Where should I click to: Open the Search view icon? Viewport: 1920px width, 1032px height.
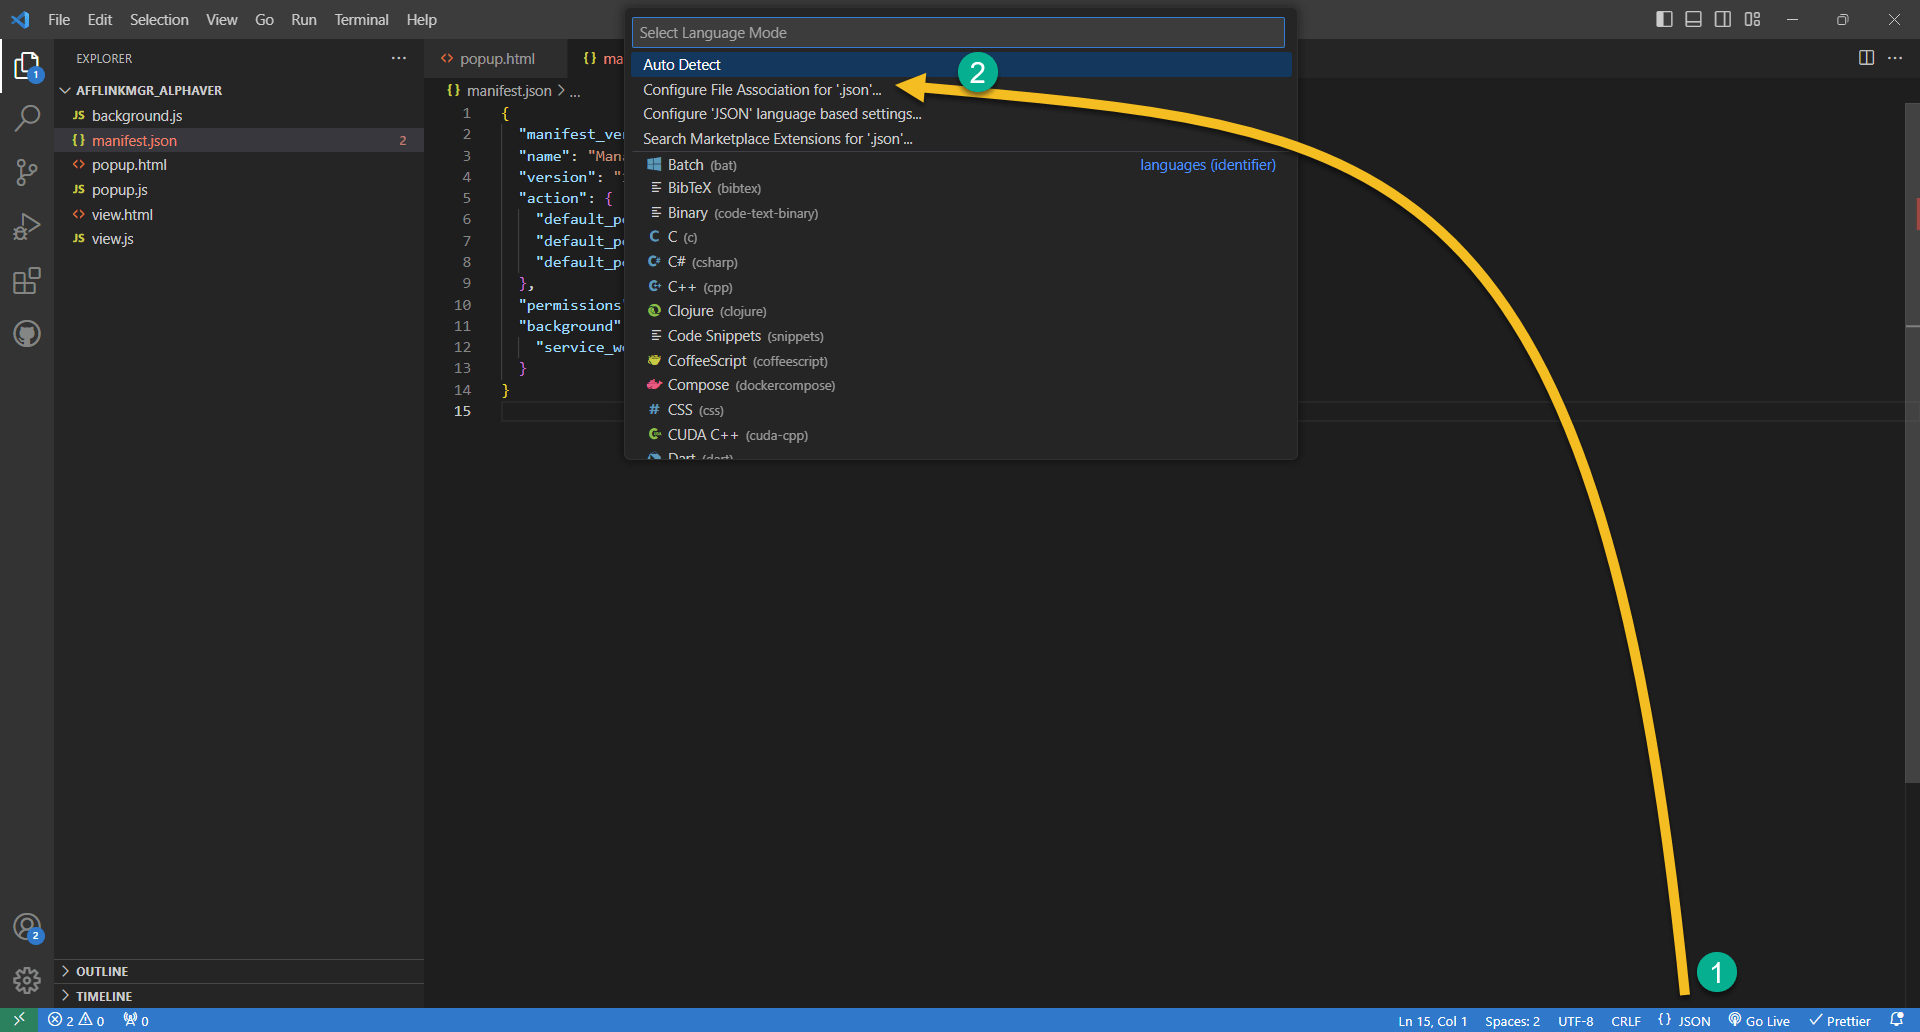27,119
